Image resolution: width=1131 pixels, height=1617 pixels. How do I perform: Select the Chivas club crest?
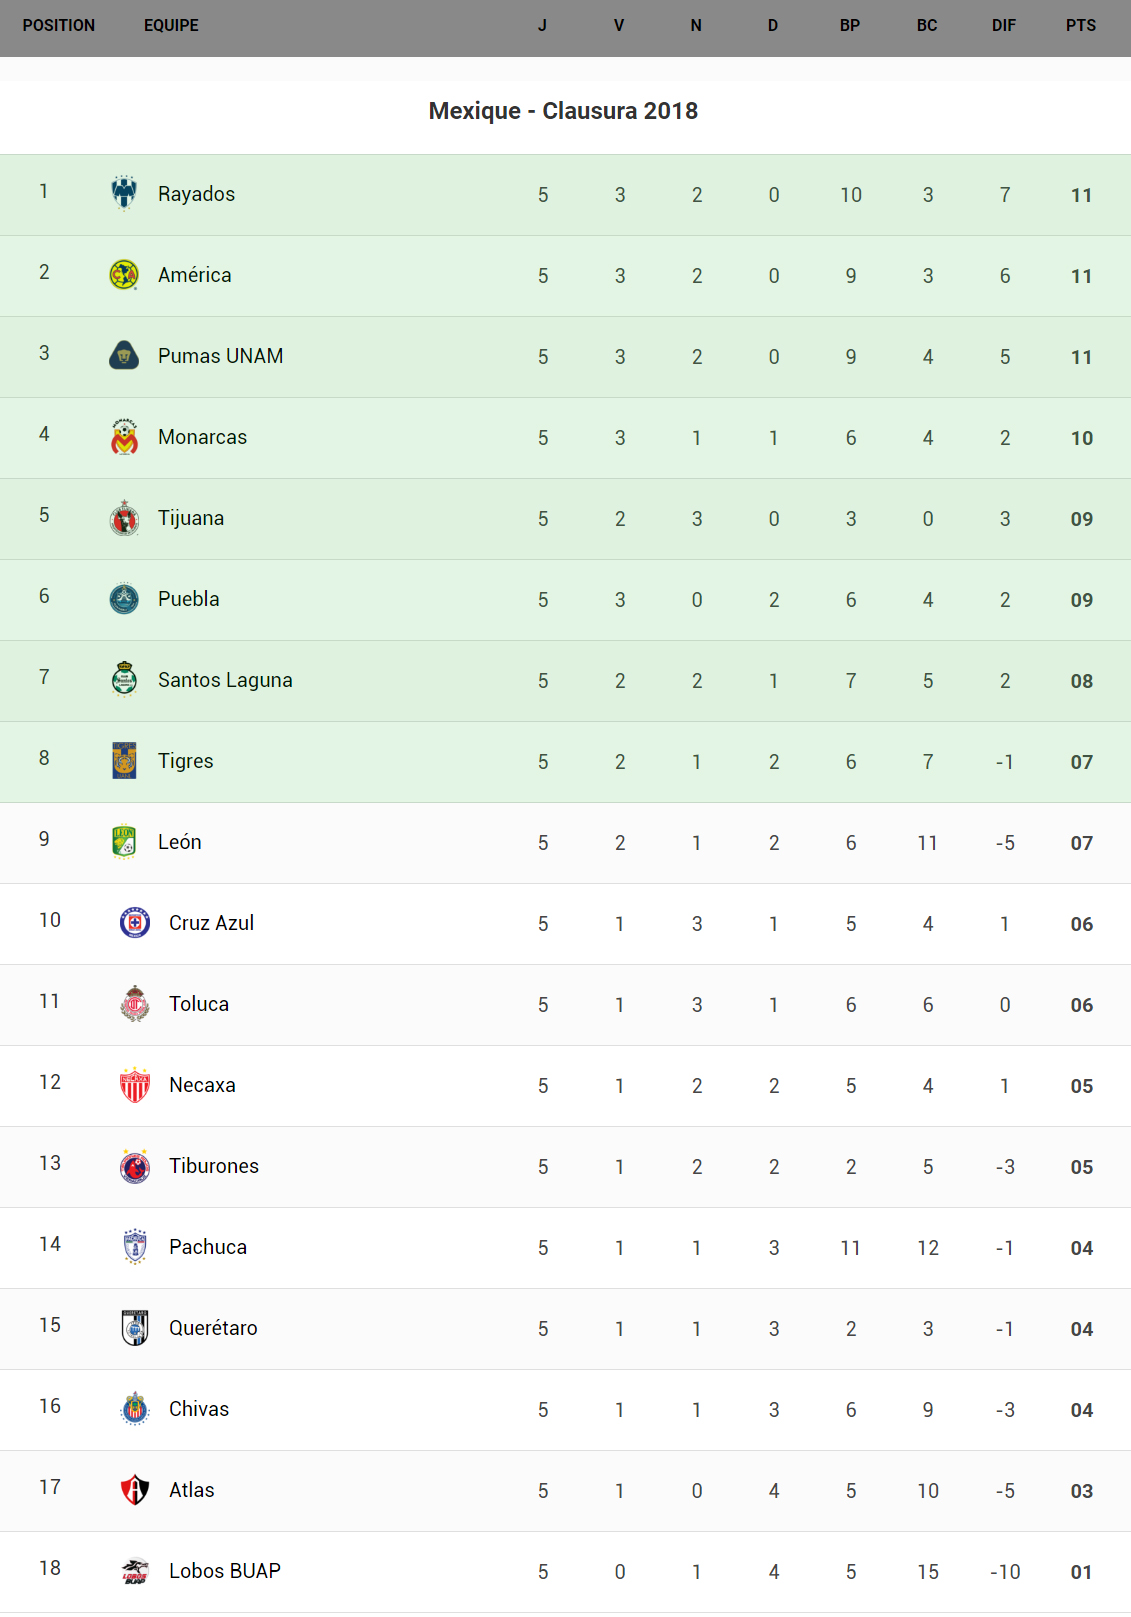click(135, 1408)
